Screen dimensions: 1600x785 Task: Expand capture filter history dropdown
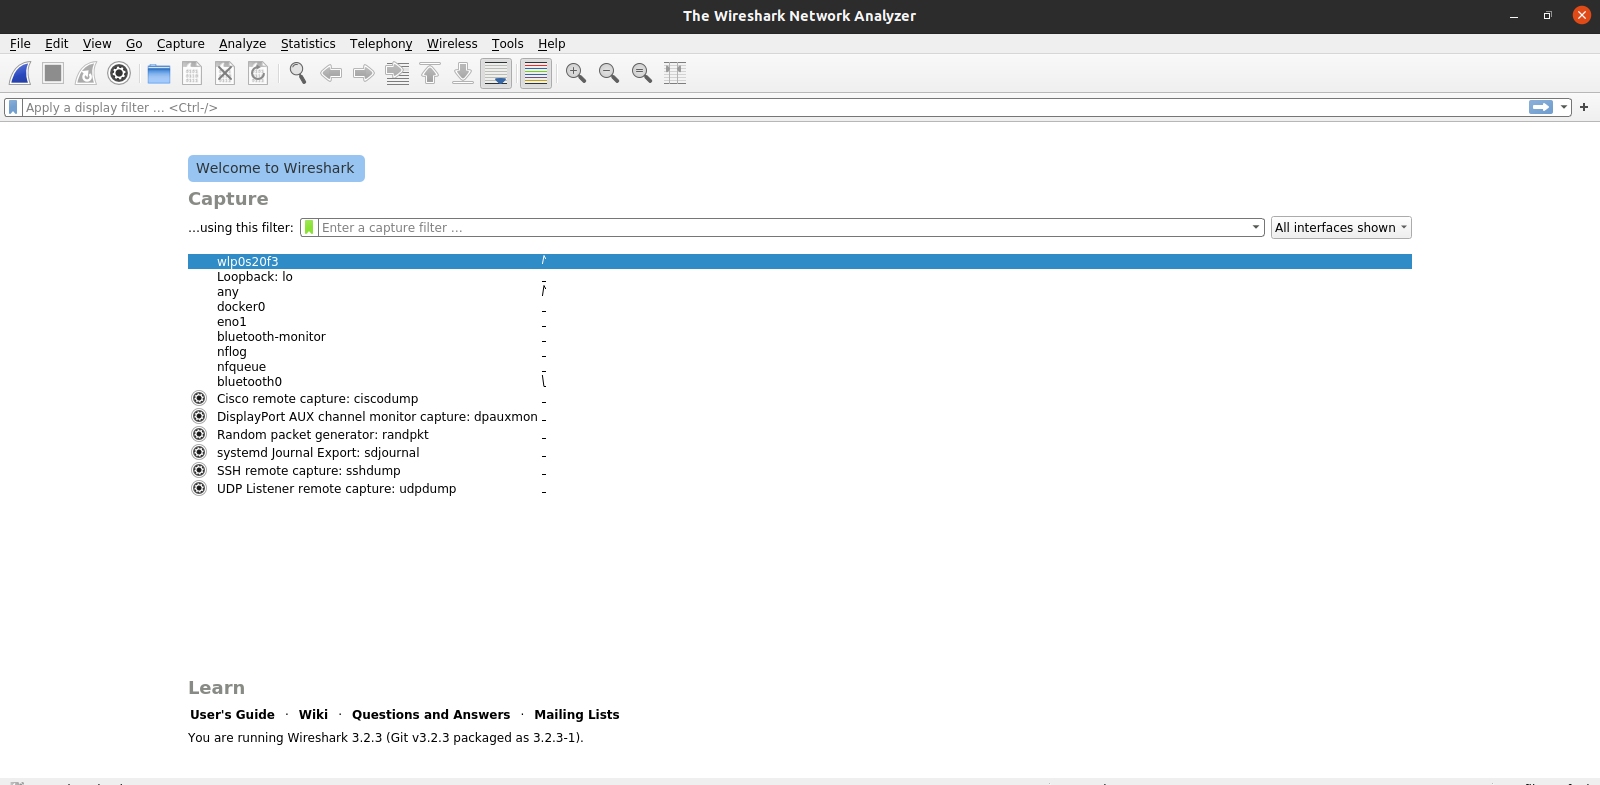(x=1256, y=227)
